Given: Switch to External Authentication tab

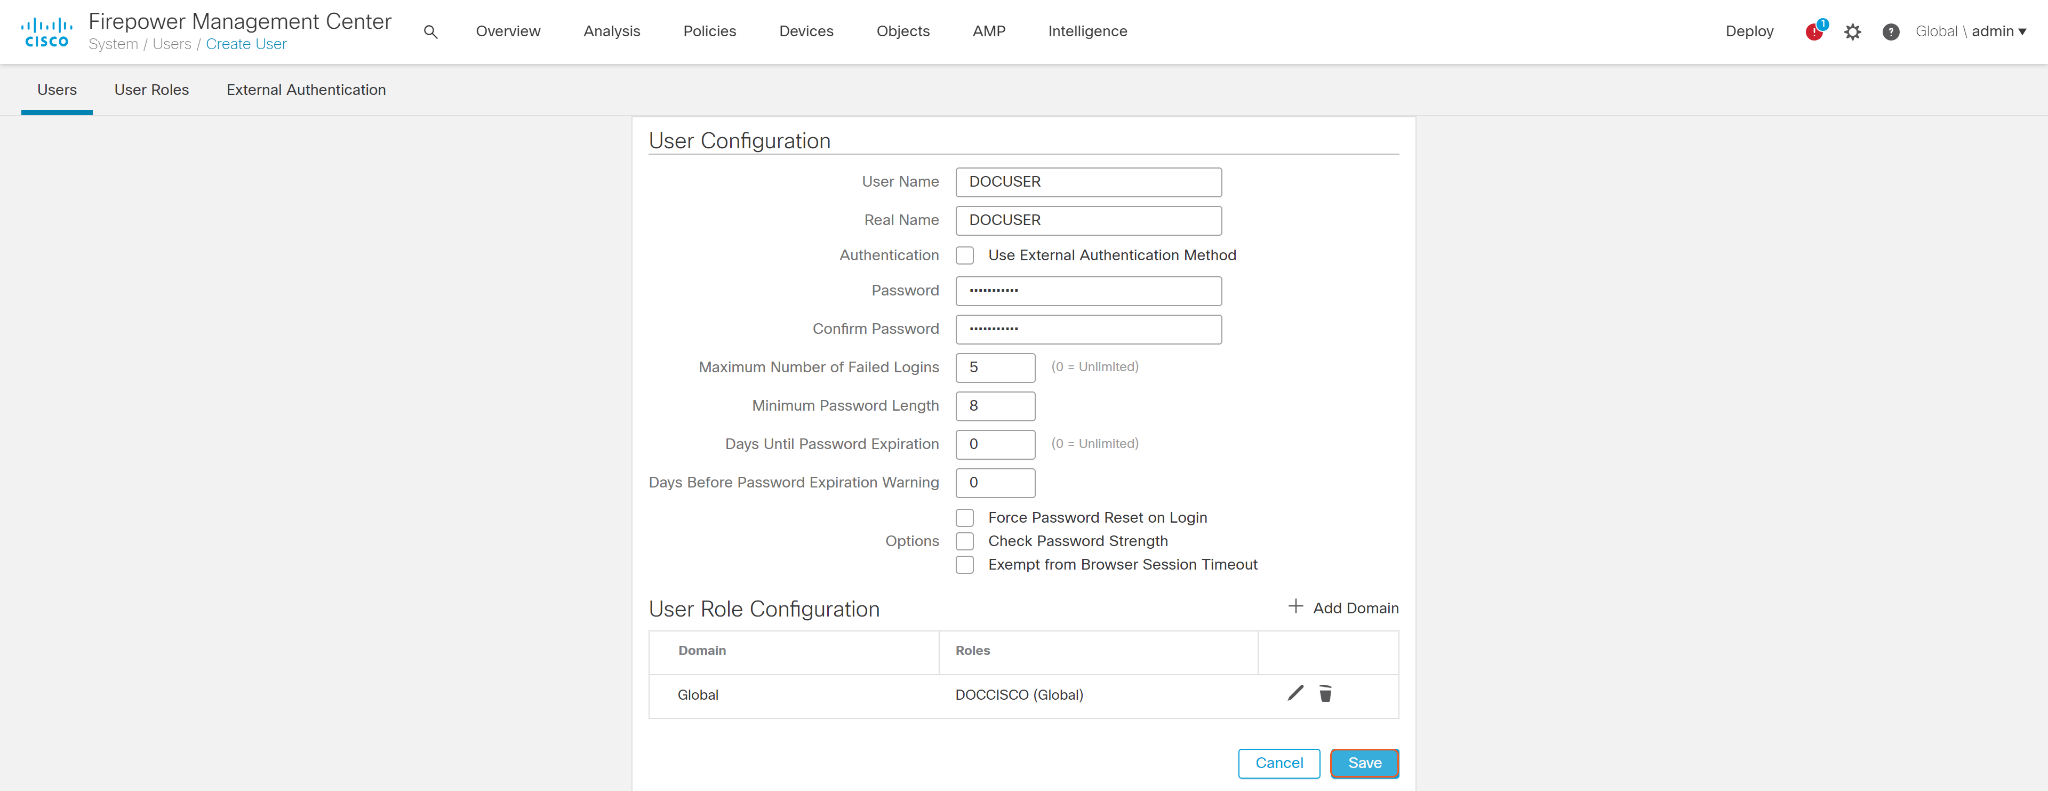Looking at the screenshot, I should [306, 90].
